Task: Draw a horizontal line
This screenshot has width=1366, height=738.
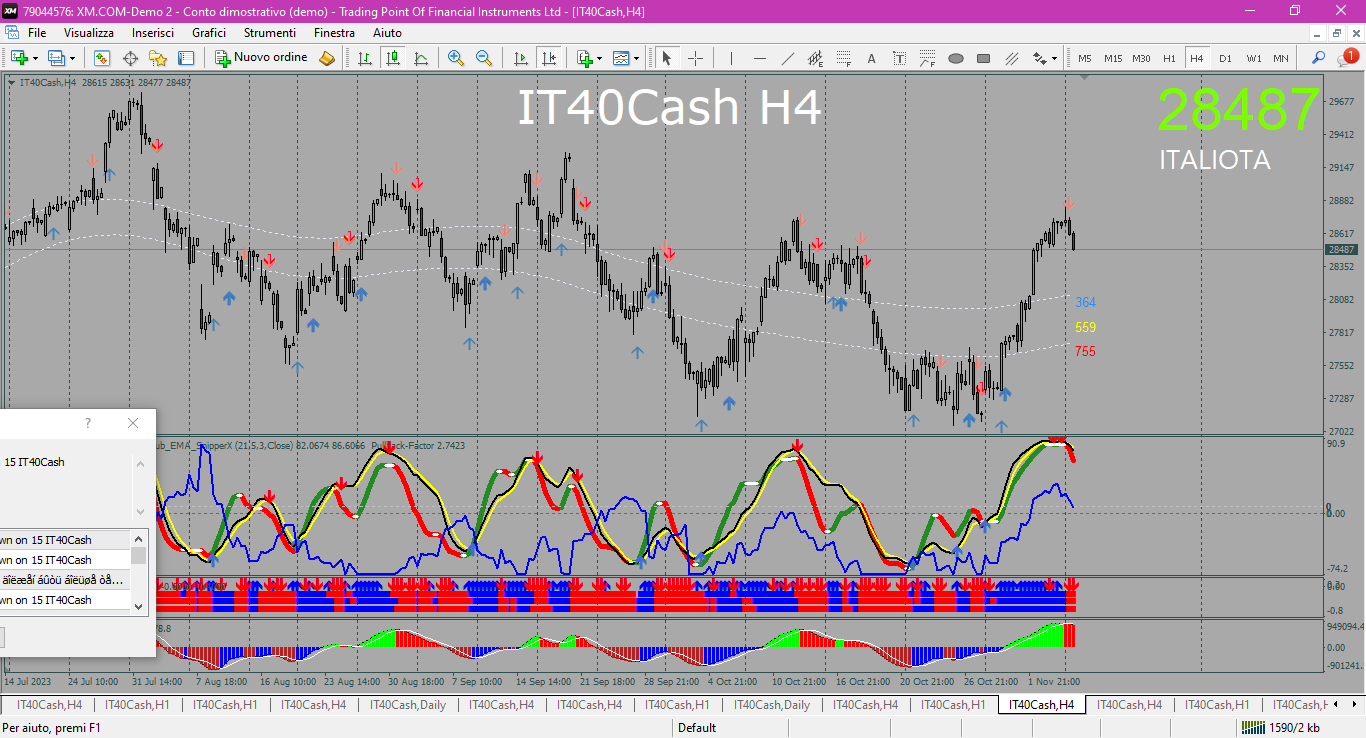Action: (x=759, y=58)
